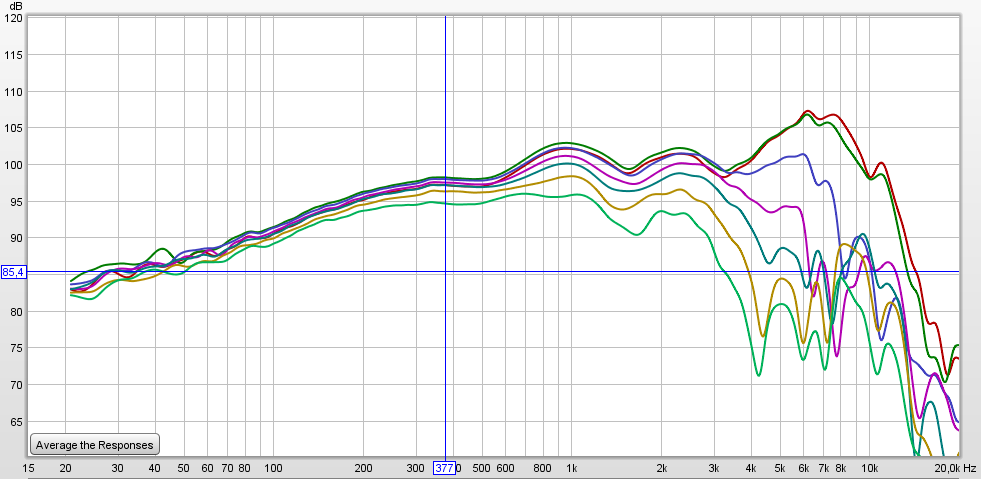Click the 100 frequency axis label
981x479 pixels.
[x=273, y=468]
